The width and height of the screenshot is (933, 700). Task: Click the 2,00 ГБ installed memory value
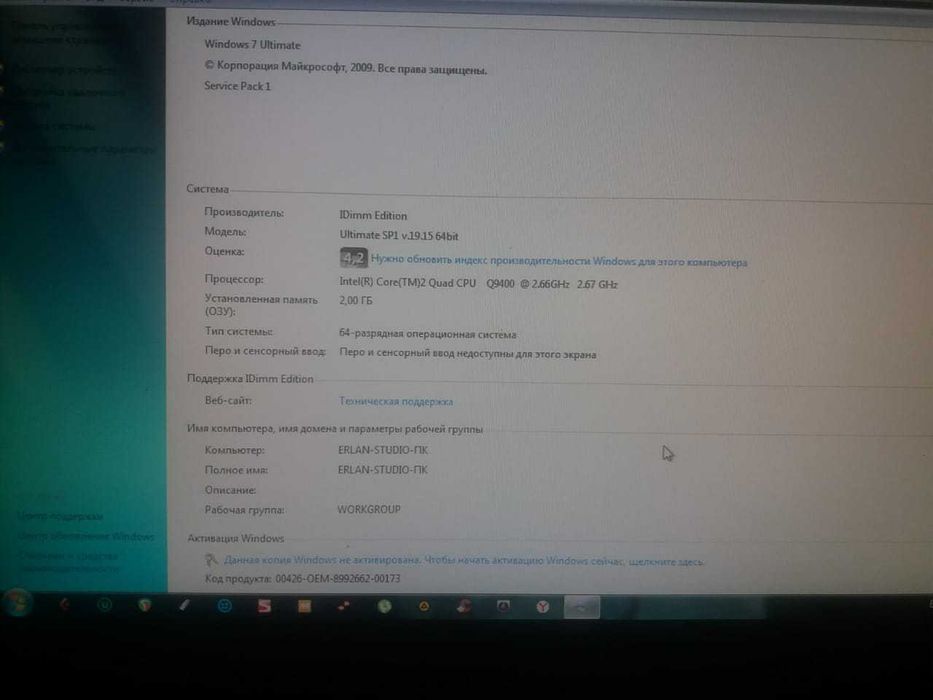(x=356, y=301)
